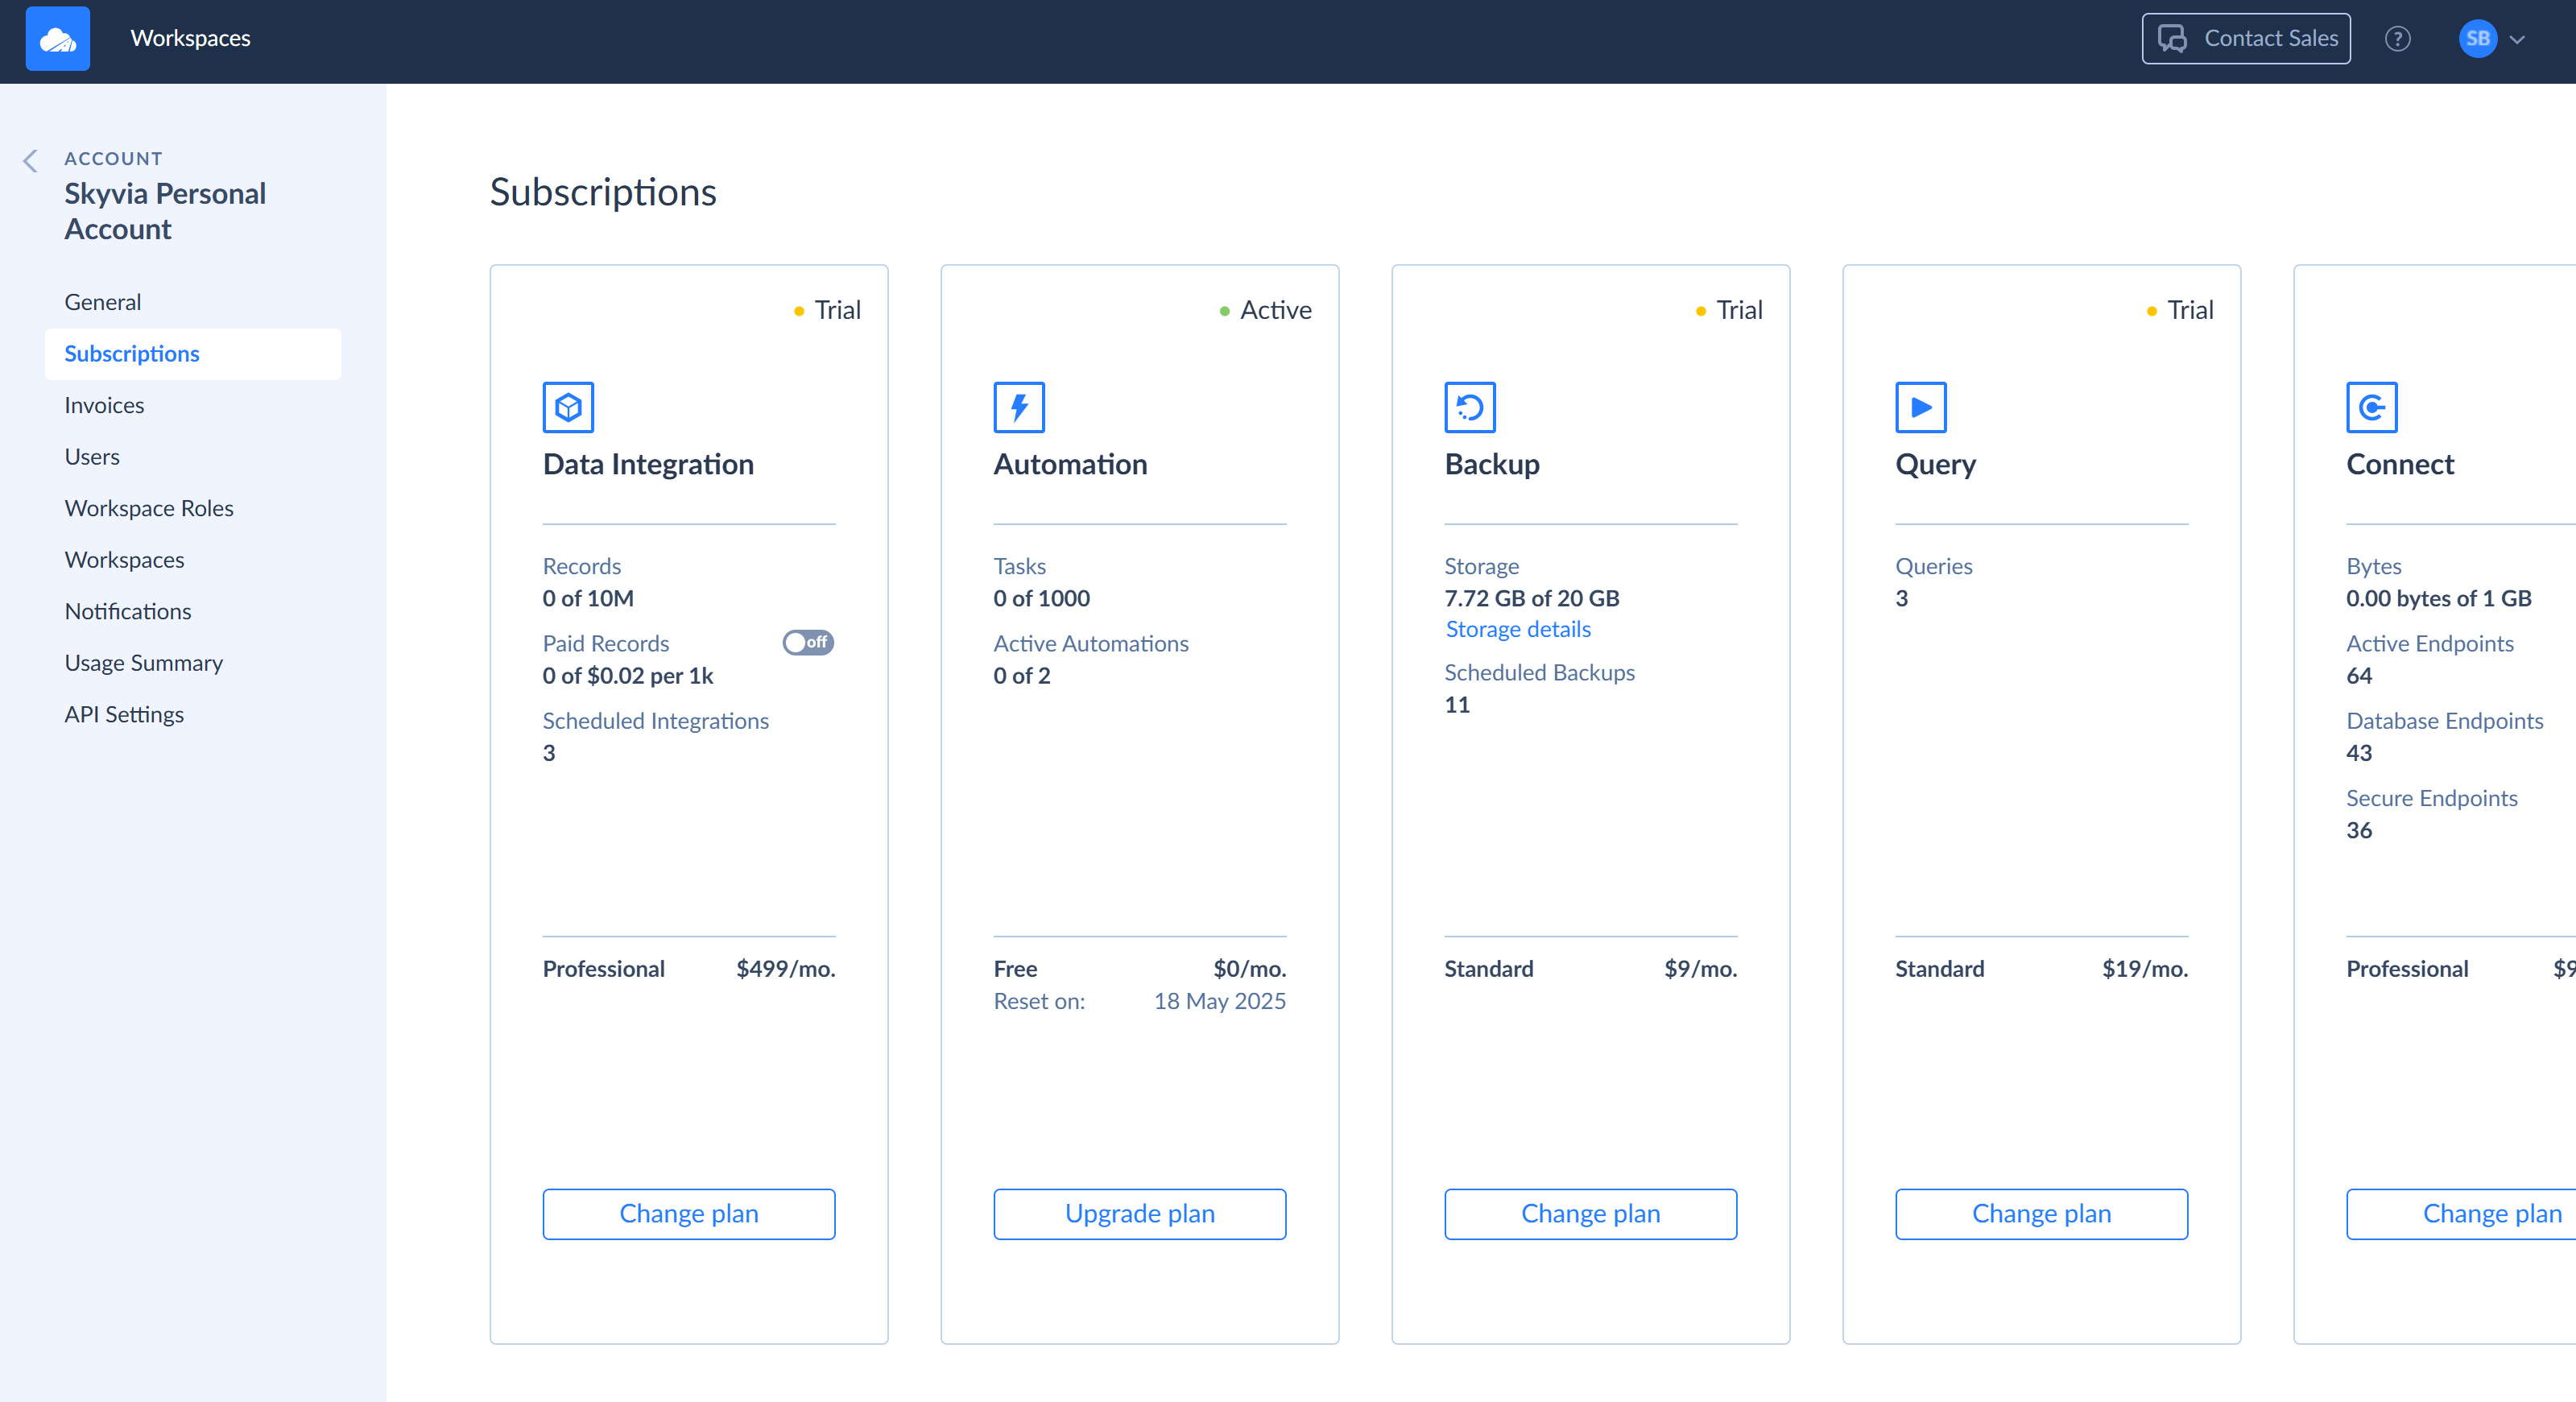
Task: Click the '0 of 1000' tasks value
Action: [x=1042, y=598]
